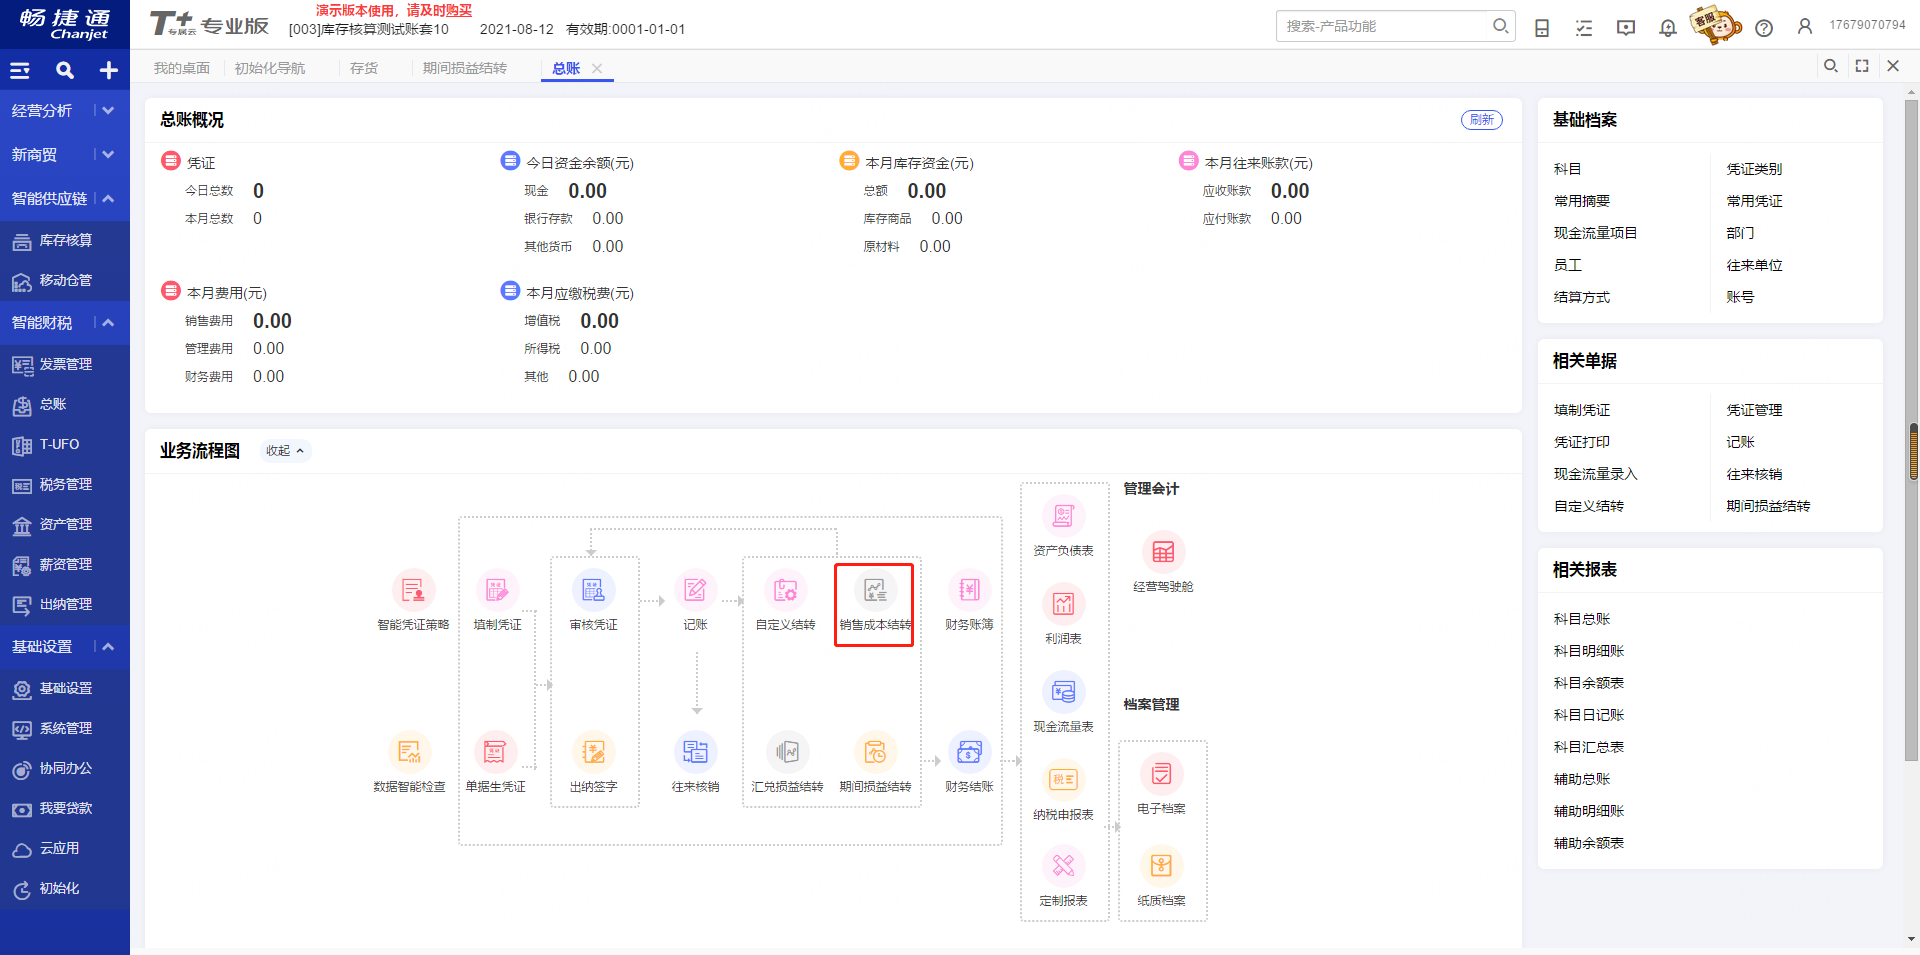Viewport: 1920px width, 955px height.
Task: Open the 电子档案 icon
Action: pyautogui.click(x=1161, y=774)
